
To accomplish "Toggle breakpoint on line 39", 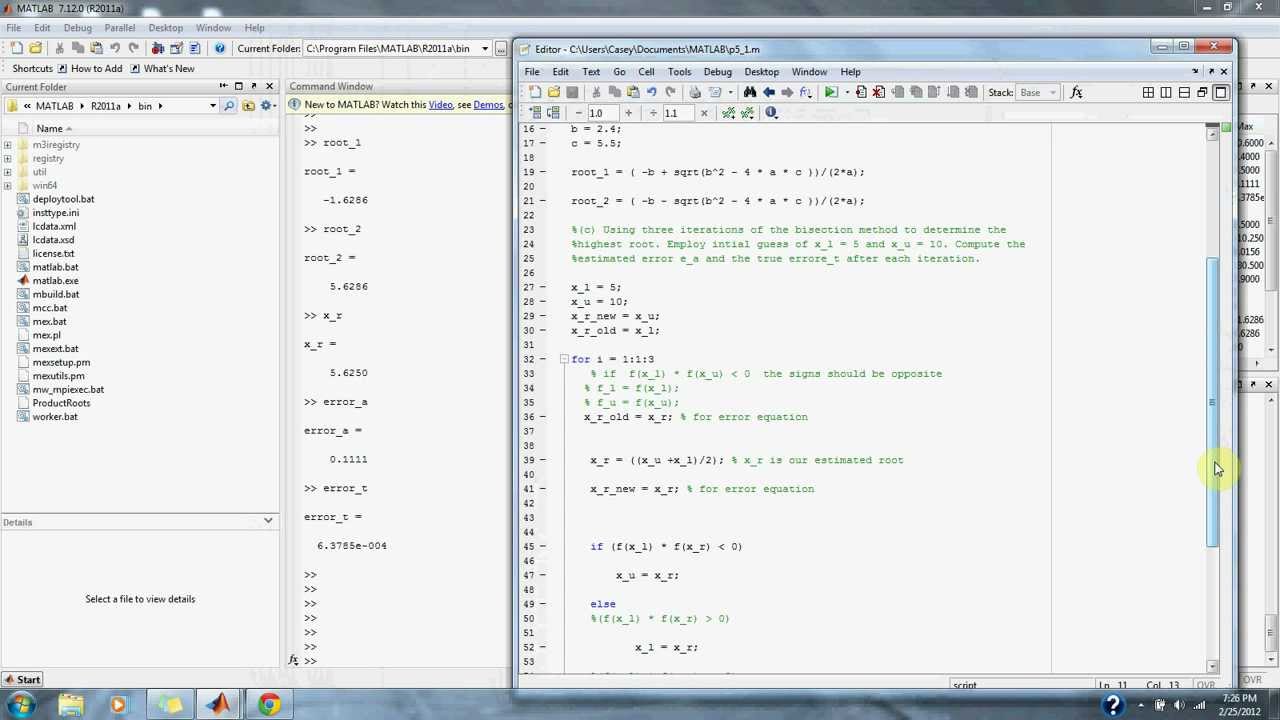I will pyautogui.click(x=543, y=460).
